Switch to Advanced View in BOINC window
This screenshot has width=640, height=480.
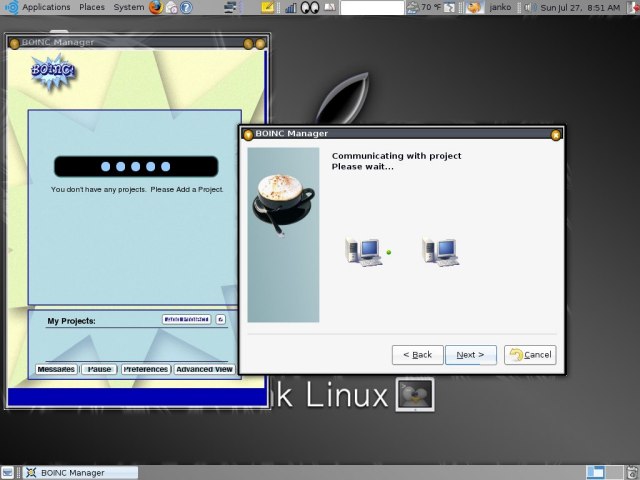[x=204, y=369]
